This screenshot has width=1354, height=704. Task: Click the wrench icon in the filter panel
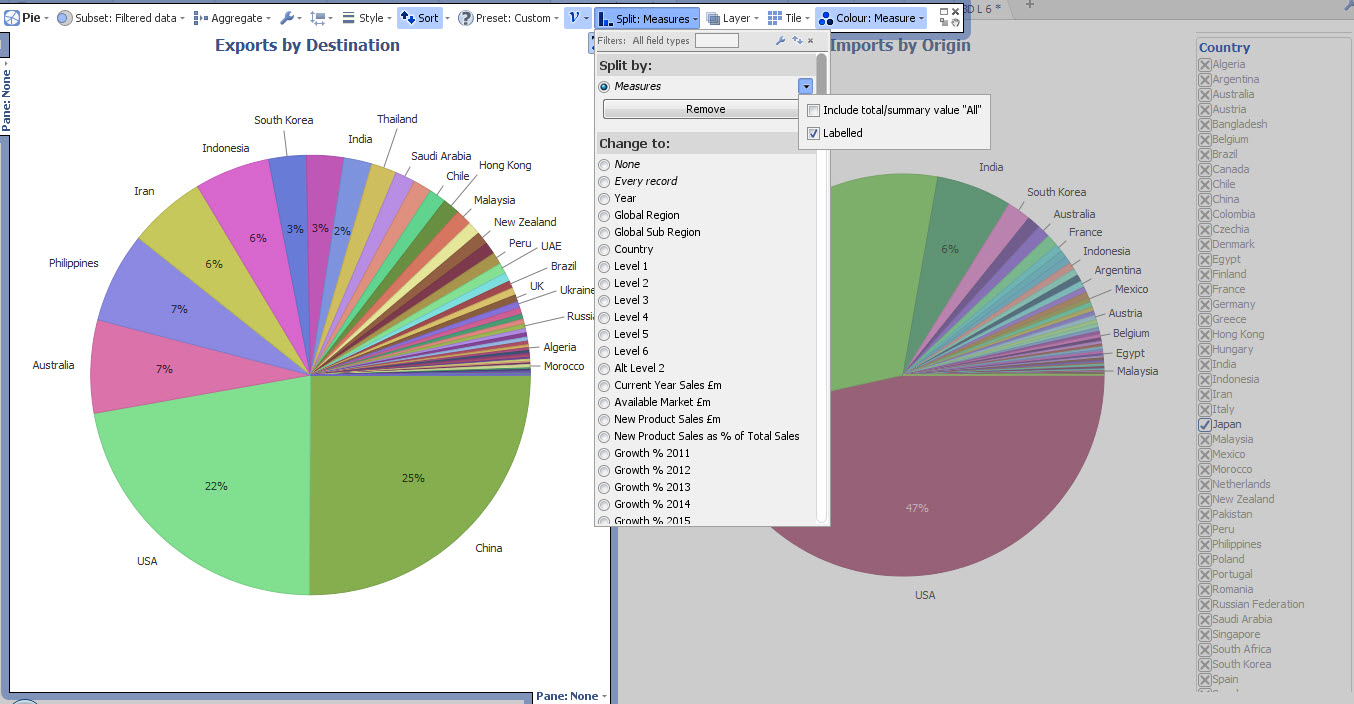pyautogui.click(x=781, y=41)
